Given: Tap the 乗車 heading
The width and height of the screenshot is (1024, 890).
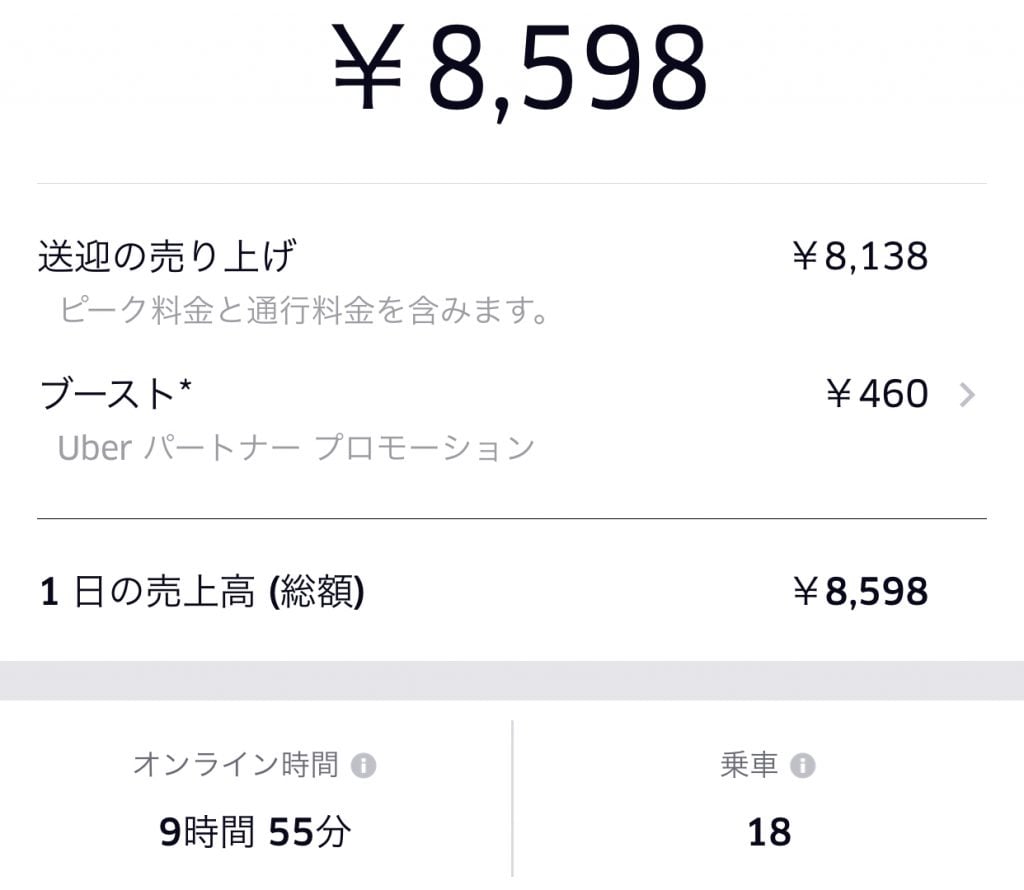Looking at the screenshot, I should (x=749, y=766).
